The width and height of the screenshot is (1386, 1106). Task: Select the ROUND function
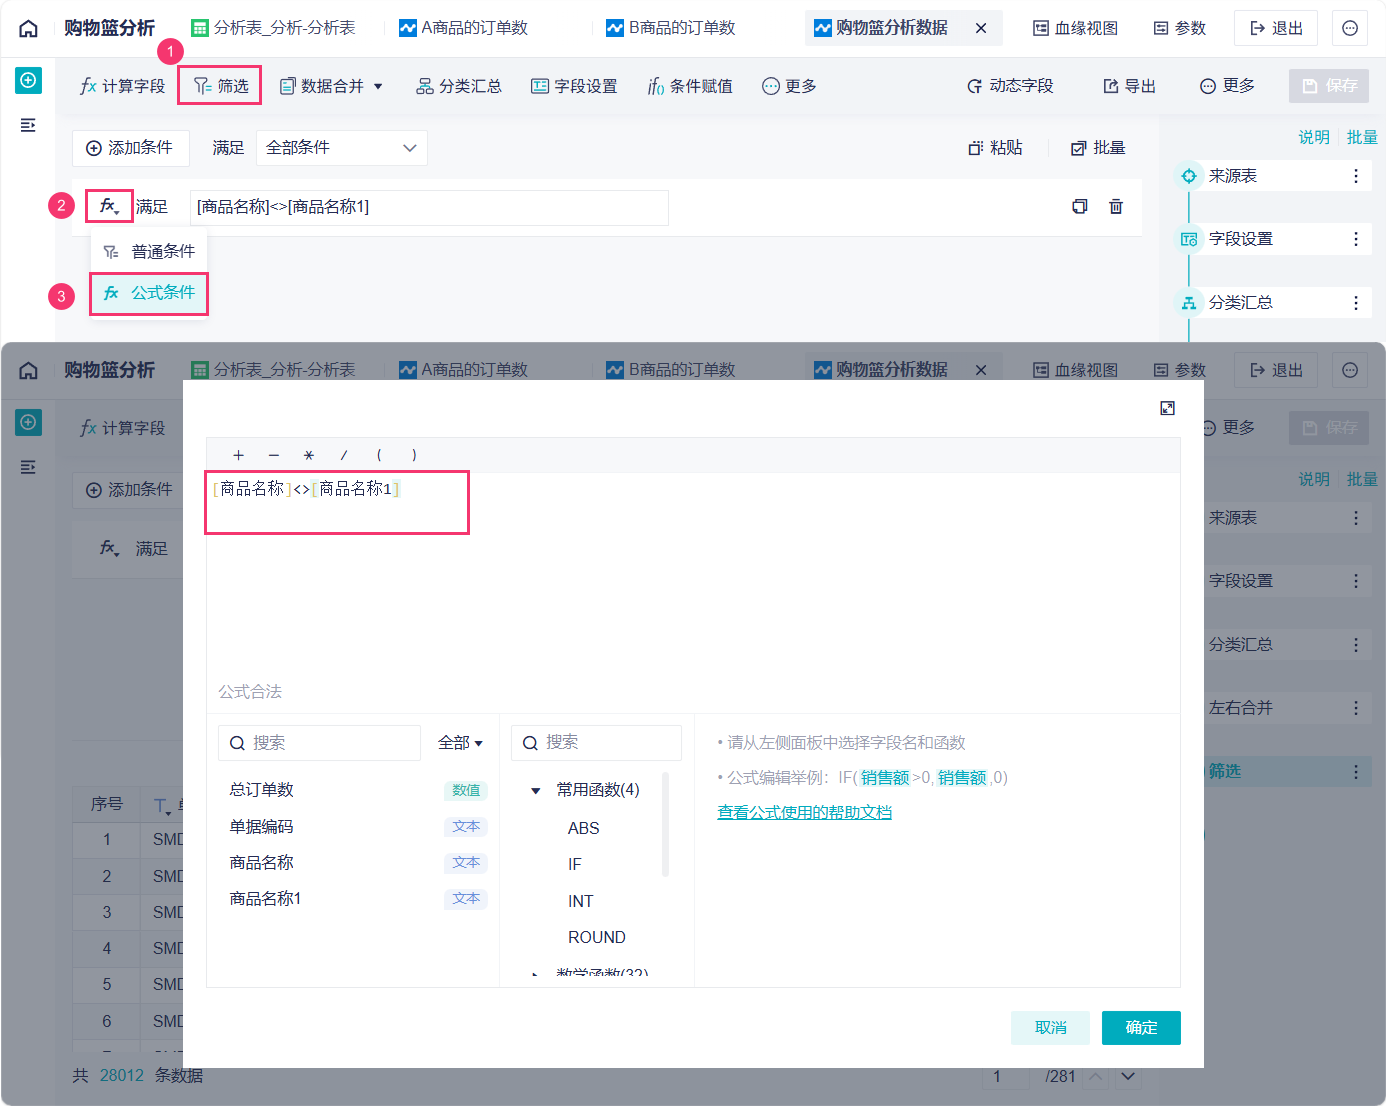click(x=597, y=937)
